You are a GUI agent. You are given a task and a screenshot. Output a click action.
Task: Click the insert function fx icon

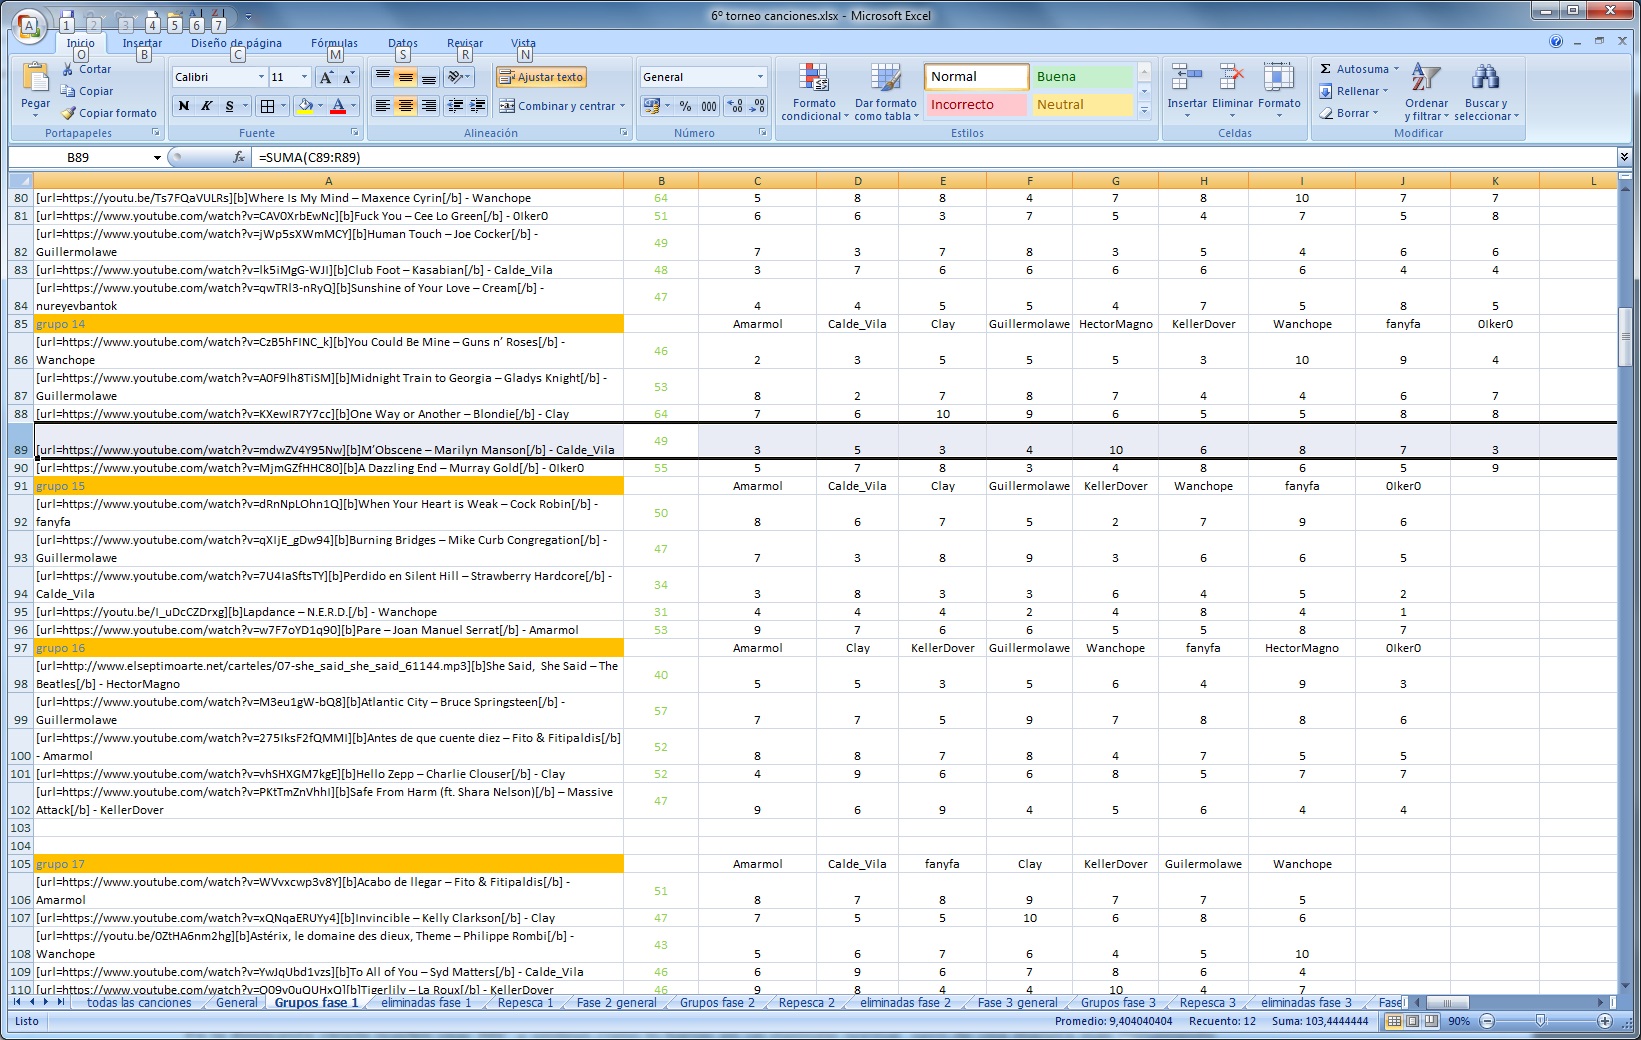point(239,157)
